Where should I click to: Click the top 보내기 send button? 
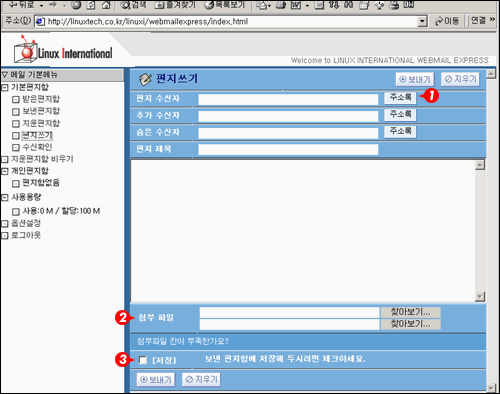tap(415, 79)
